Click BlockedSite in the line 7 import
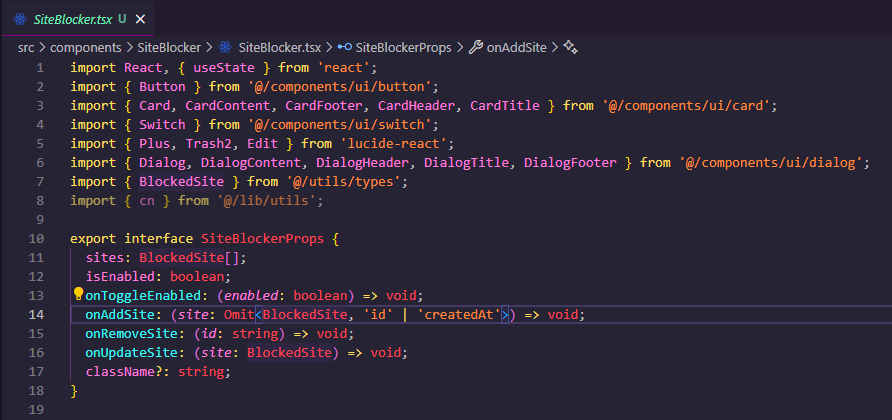This screenshot has width=892, height=420. click(x=181, y=182)
